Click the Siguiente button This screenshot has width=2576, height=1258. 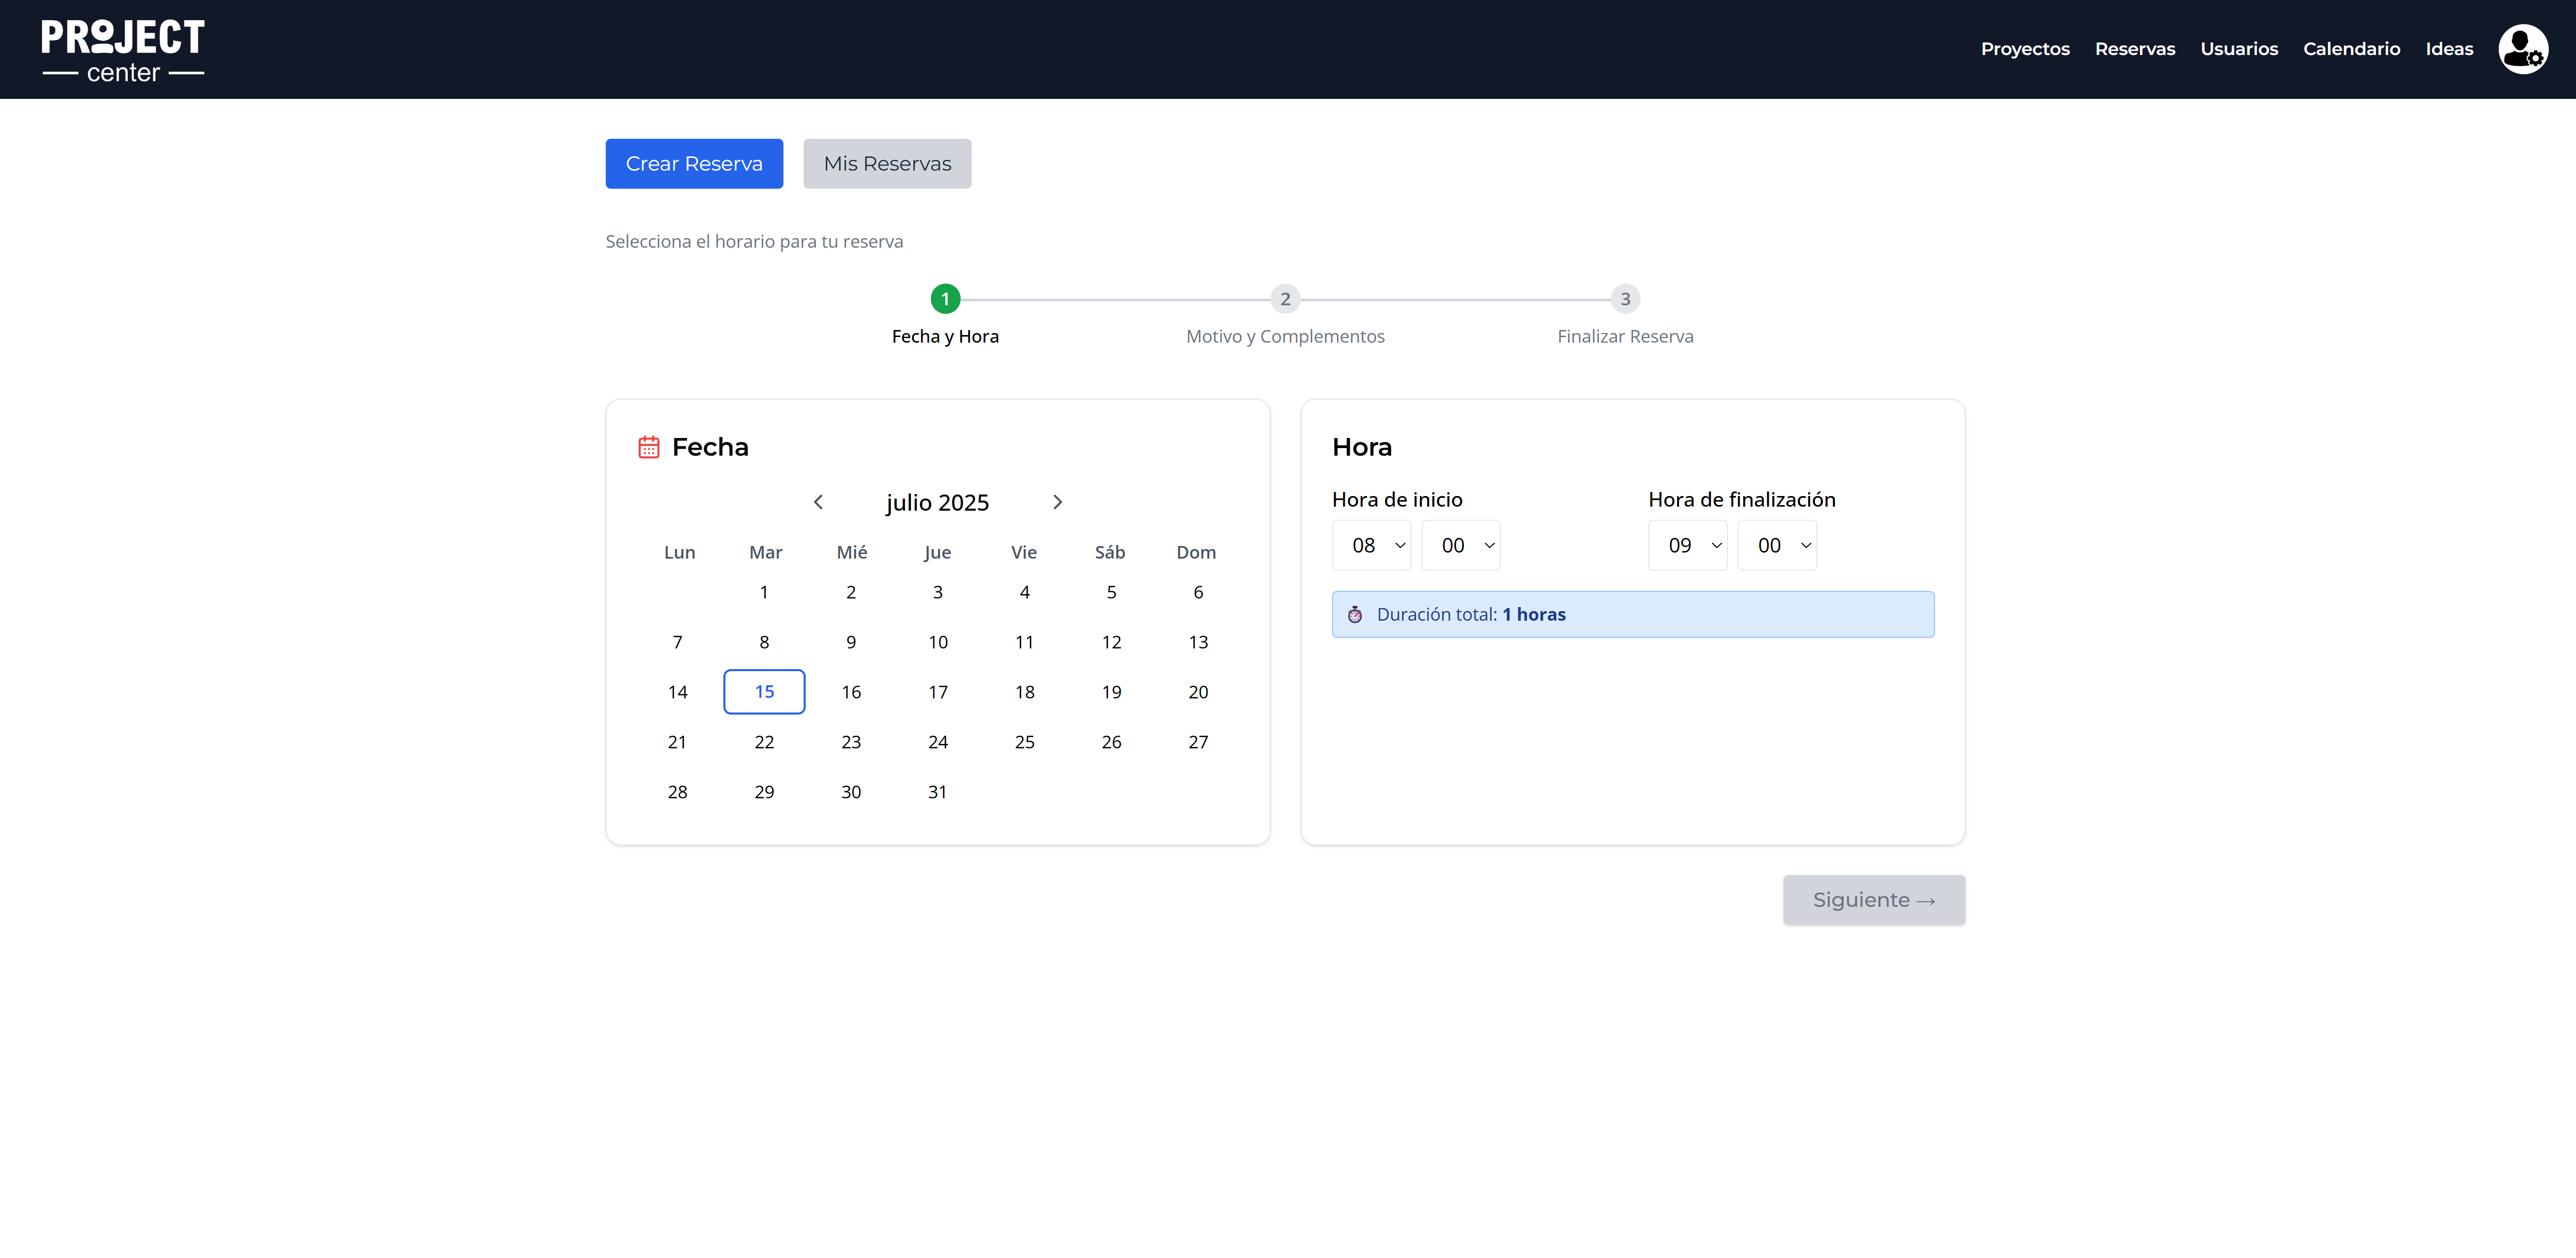tap(1874, 900)
